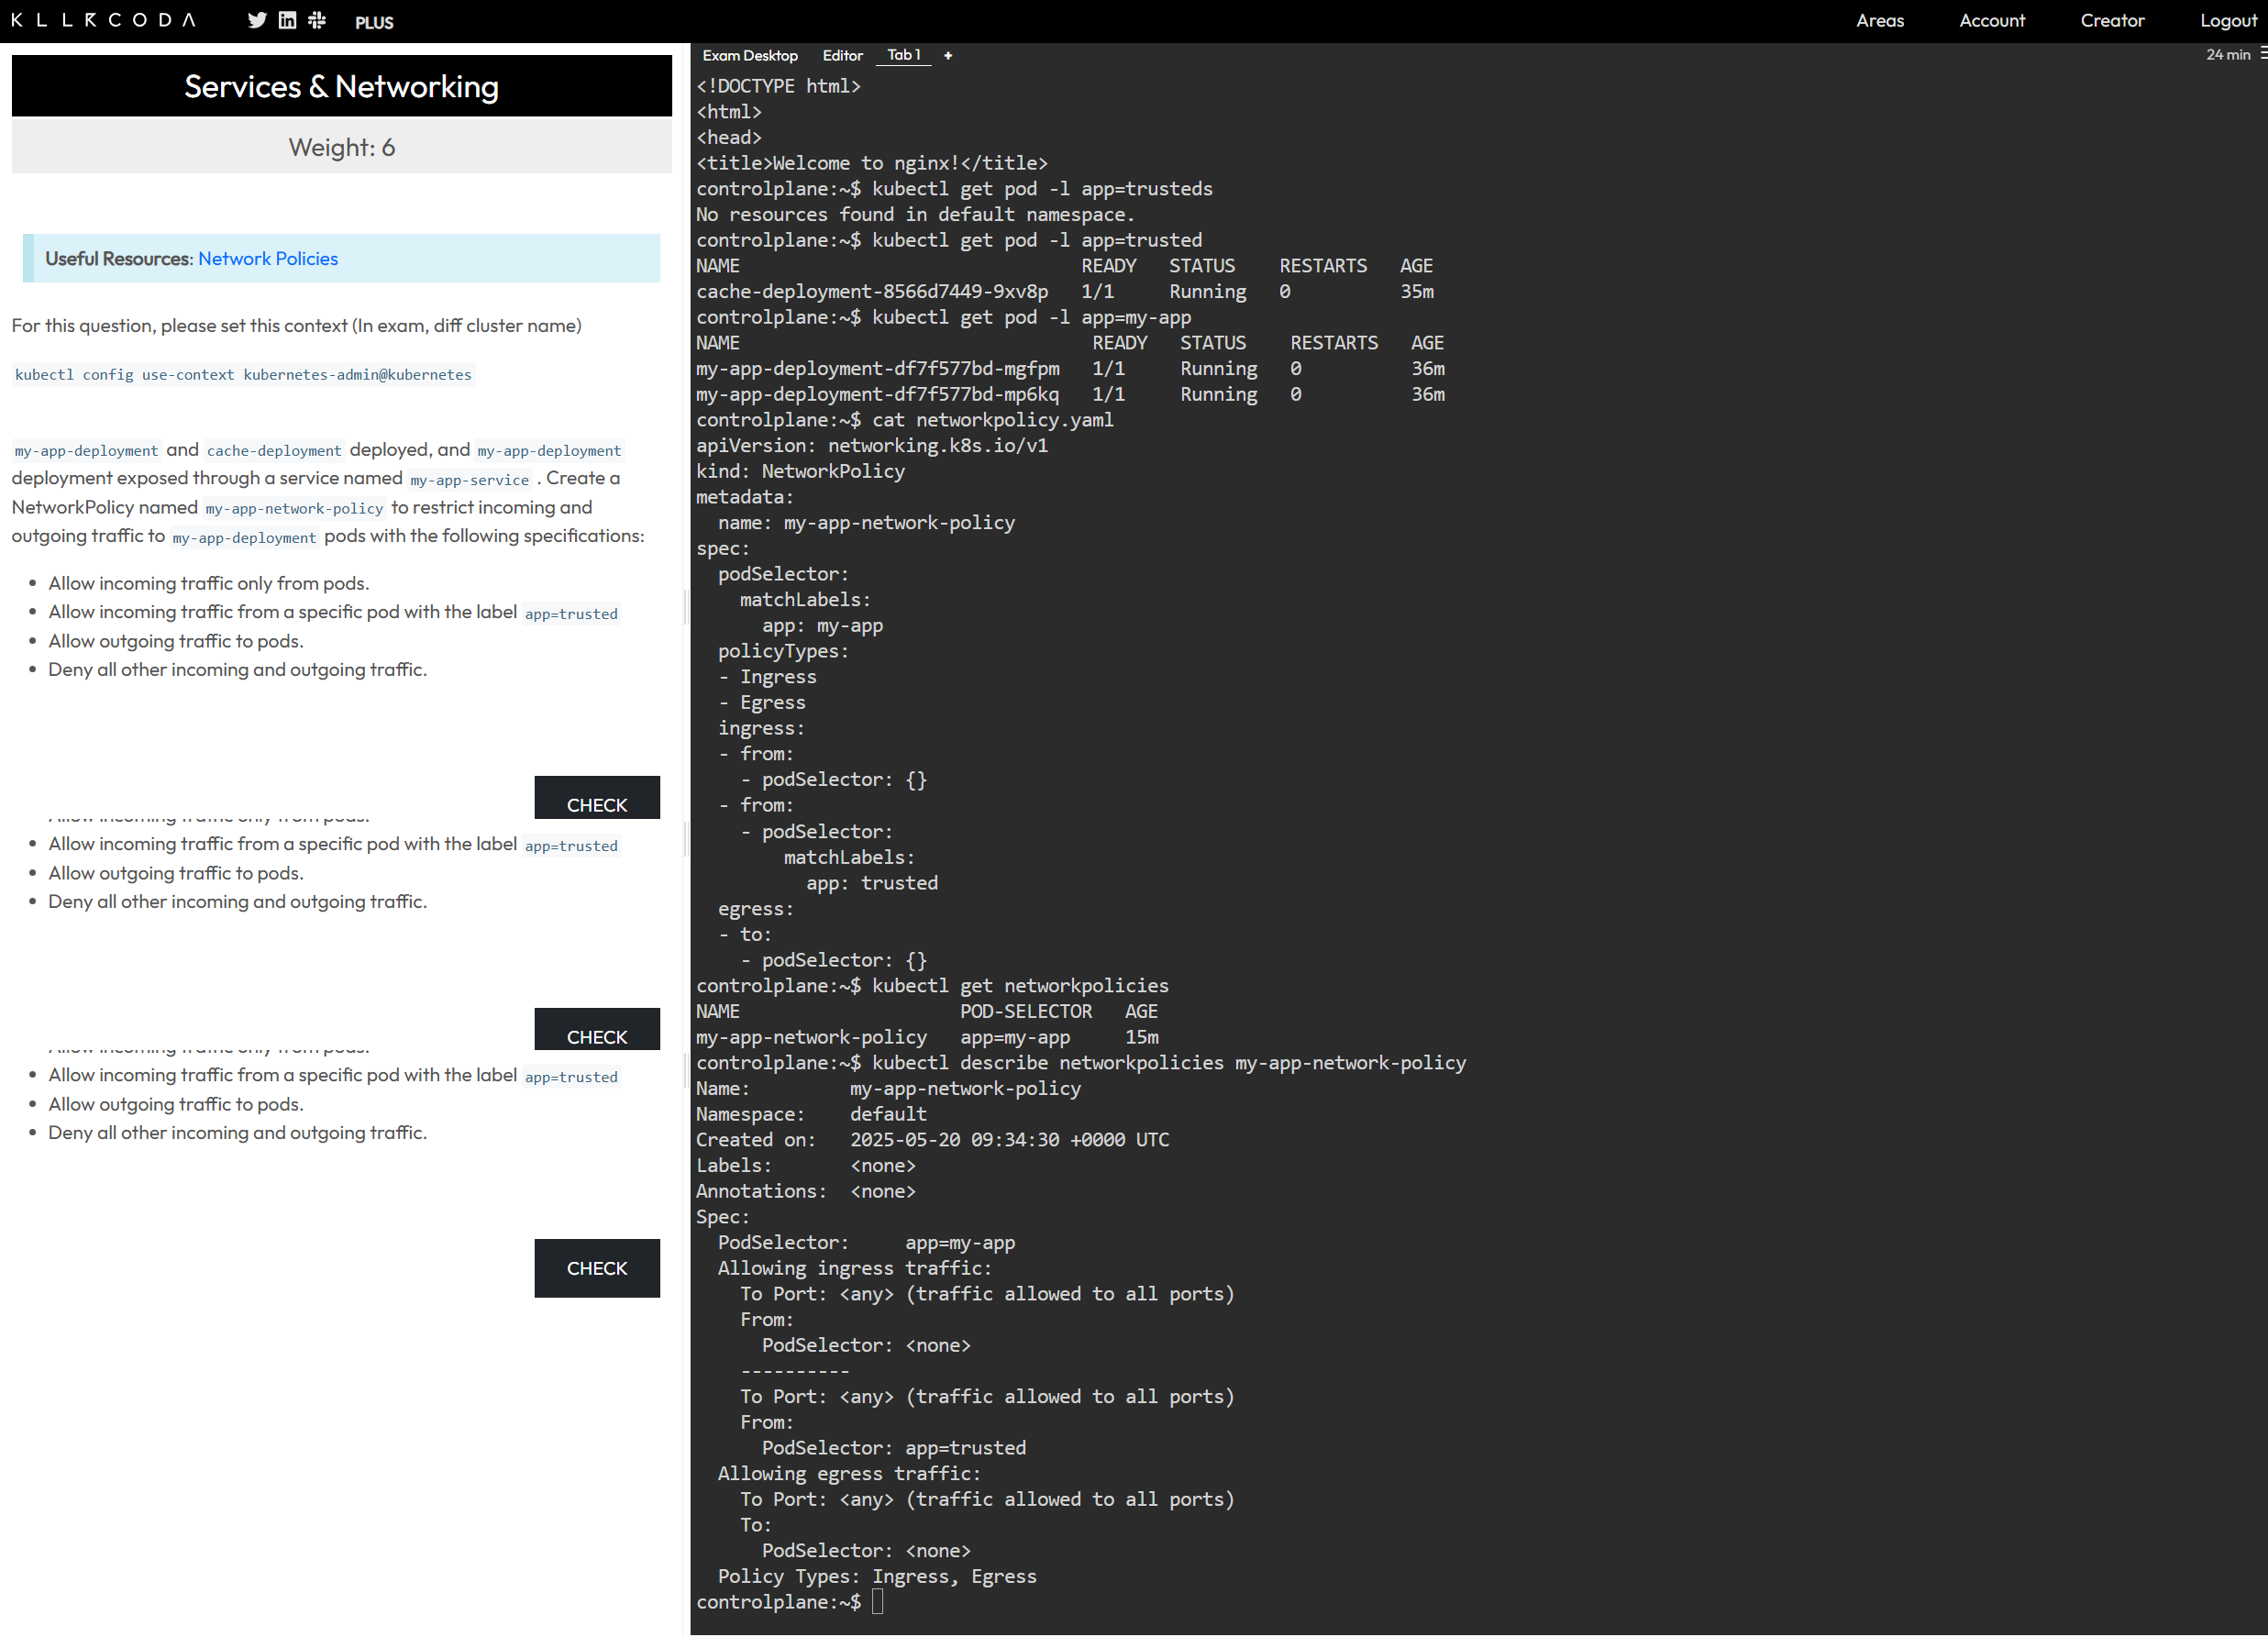Add a new terminal tab with plus
This screenshot has height=1637, width=2268.
point(948,56)
